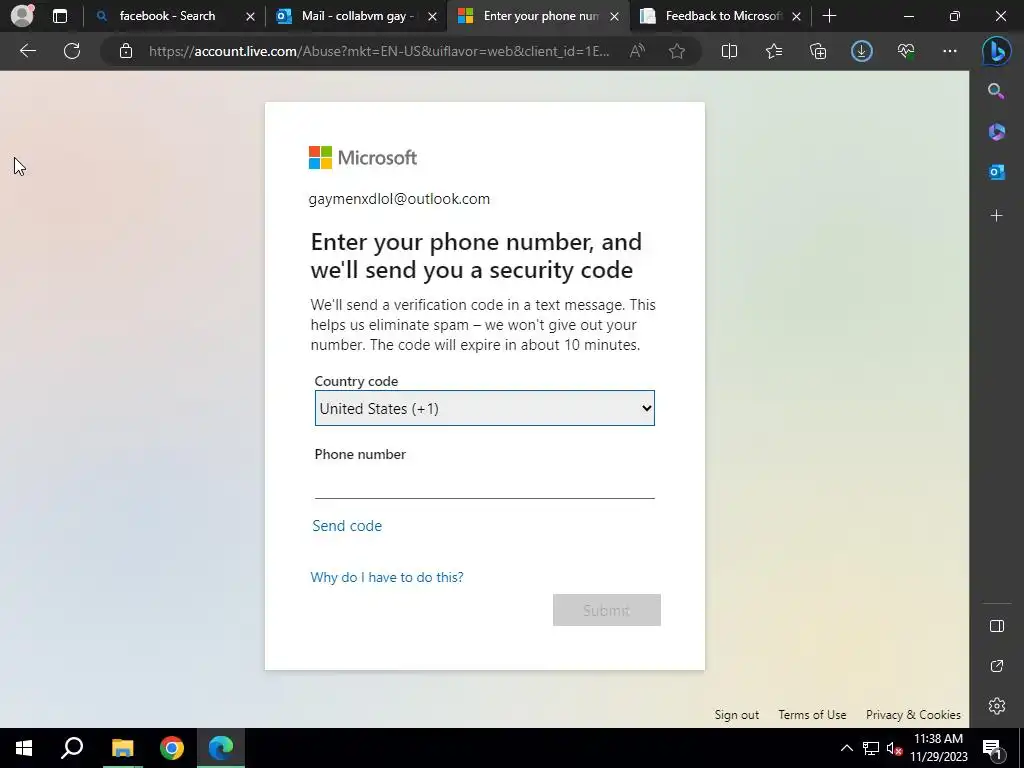Close the Feedback to Microsoft tab
Image resolution: width=1024 pixels, height=768 pixels.
coord(796,17)
